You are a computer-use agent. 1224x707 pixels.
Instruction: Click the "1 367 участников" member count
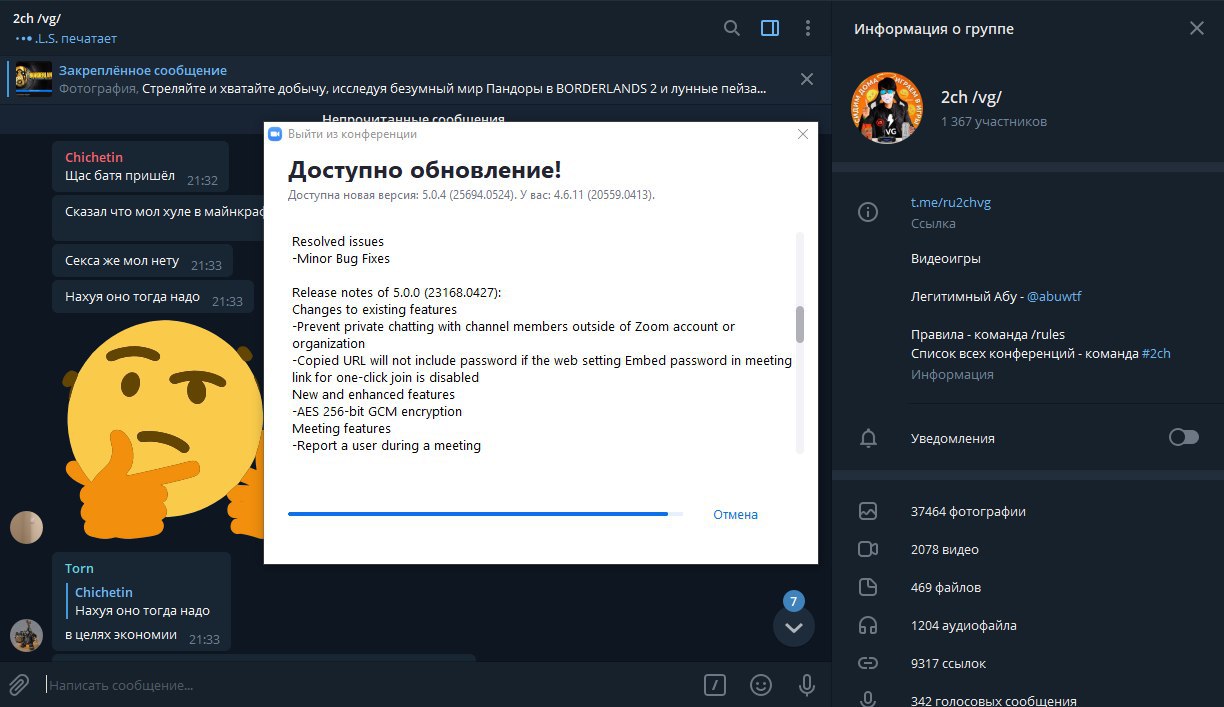pyautogui.click(x=994, y=121)
